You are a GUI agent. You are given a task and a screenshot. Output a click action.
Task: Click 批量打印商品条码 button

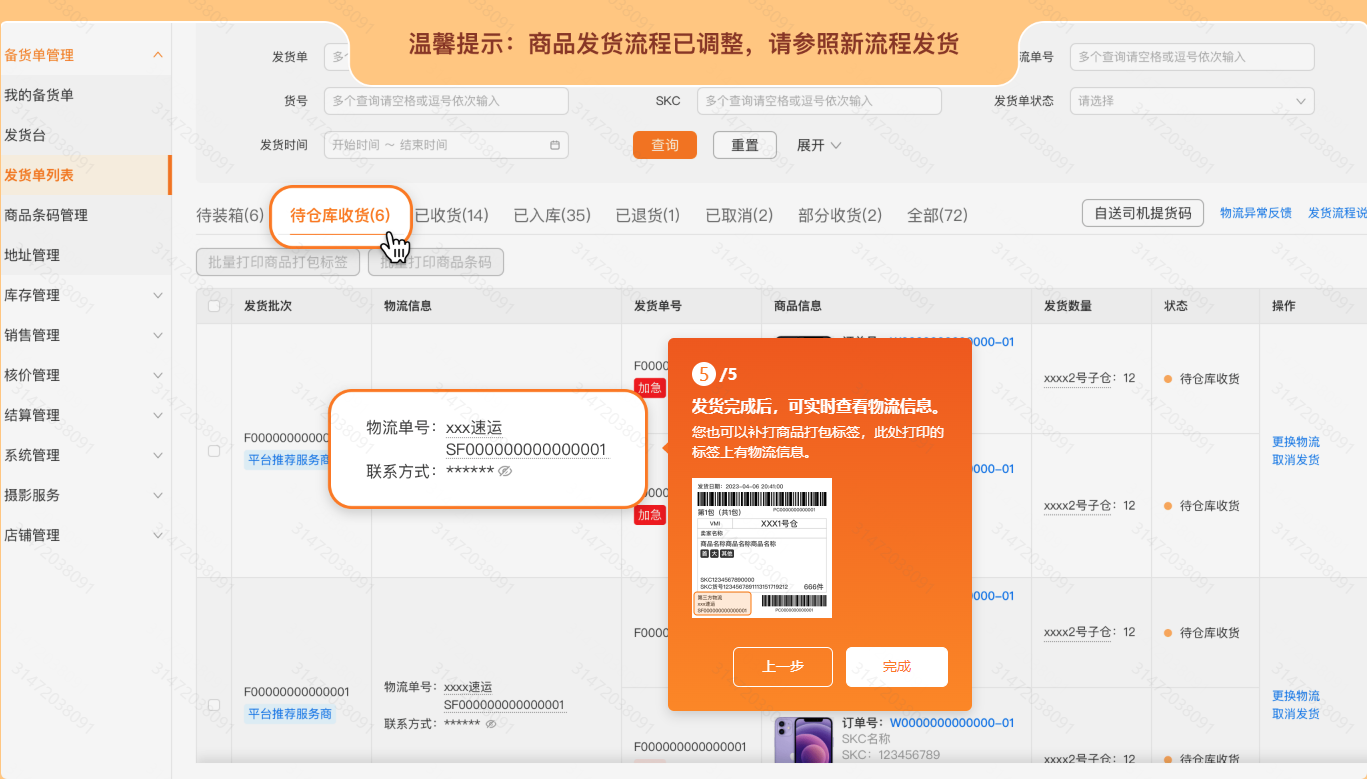click(436, 262)
